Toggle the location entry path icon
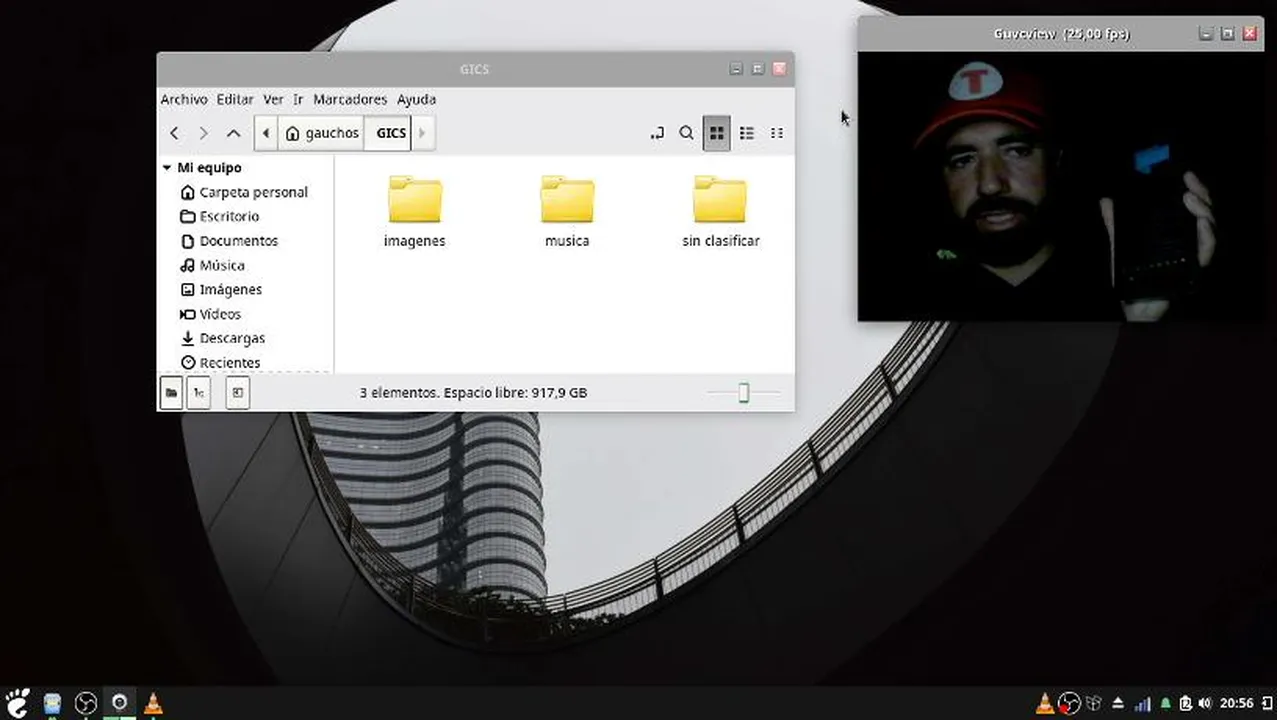The image size is (1277, 720). pyautogui.click(x=657, y=133)
